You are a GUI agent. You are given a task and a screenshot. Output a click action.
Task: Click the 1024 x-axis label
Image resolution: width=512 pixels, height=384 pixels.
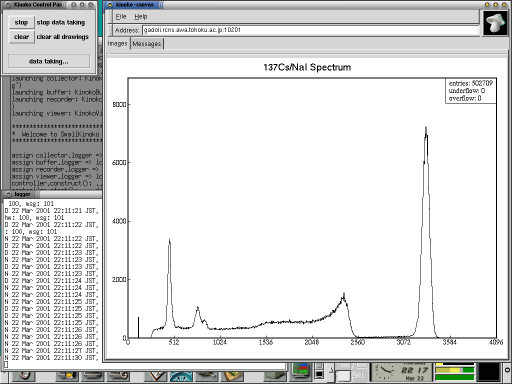[220, 342]
